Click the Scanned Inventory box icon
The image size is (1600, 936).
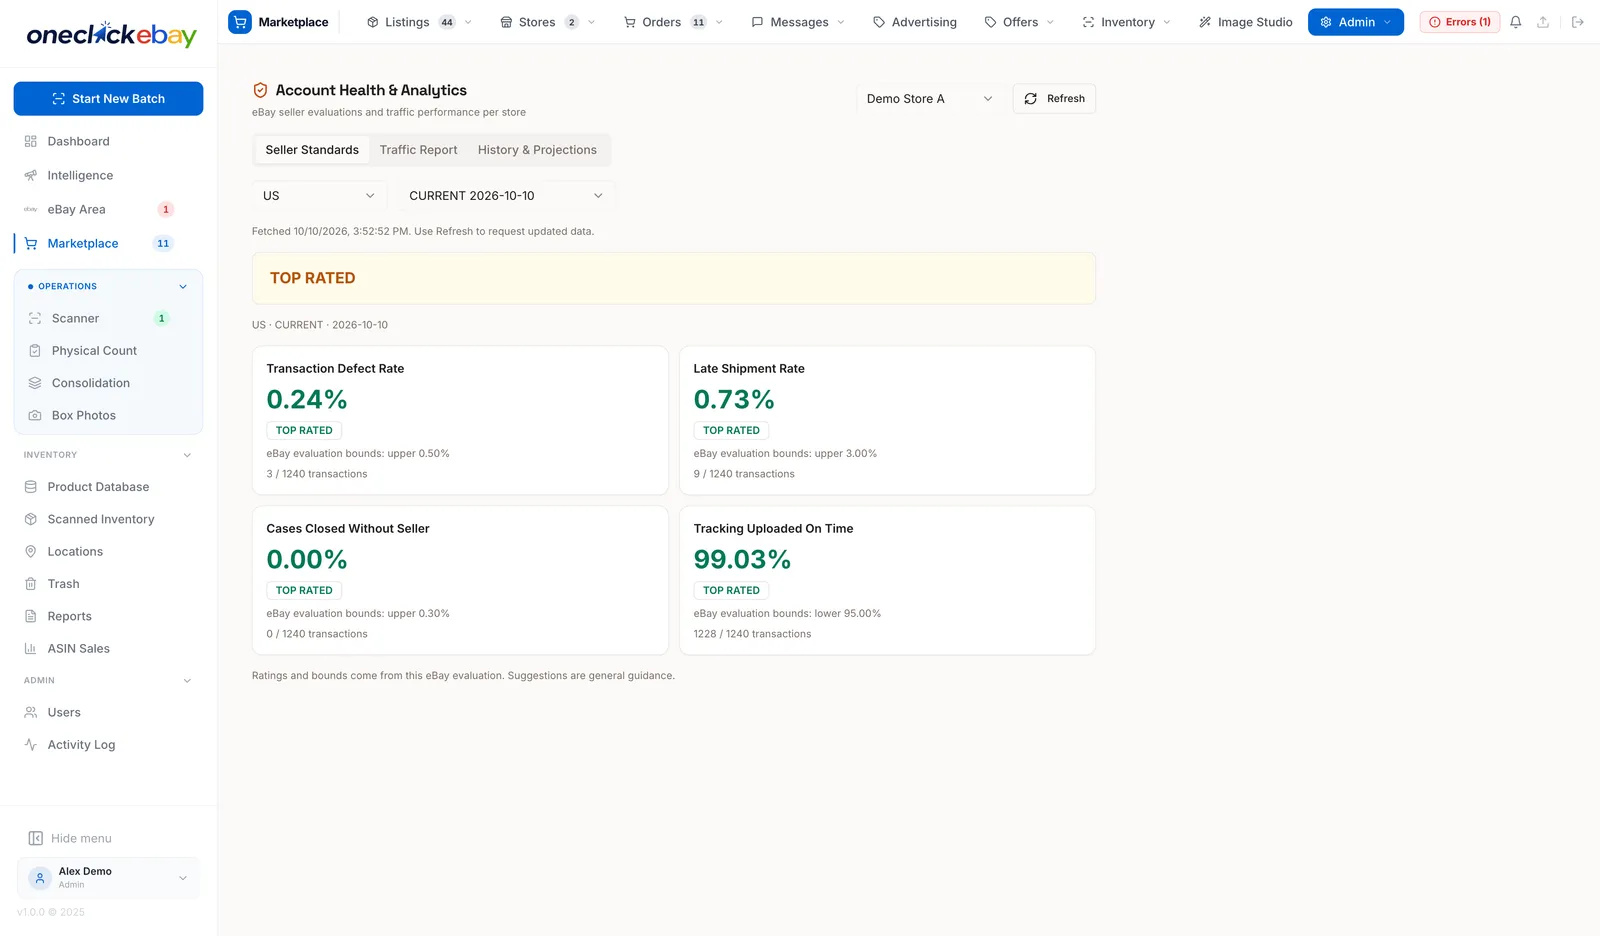(31, 519)
